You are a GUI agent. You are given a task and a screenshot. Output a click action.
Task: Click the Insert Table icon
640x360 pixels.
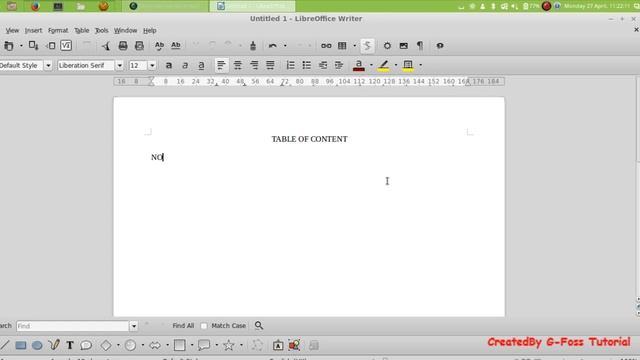click(342, 46)
